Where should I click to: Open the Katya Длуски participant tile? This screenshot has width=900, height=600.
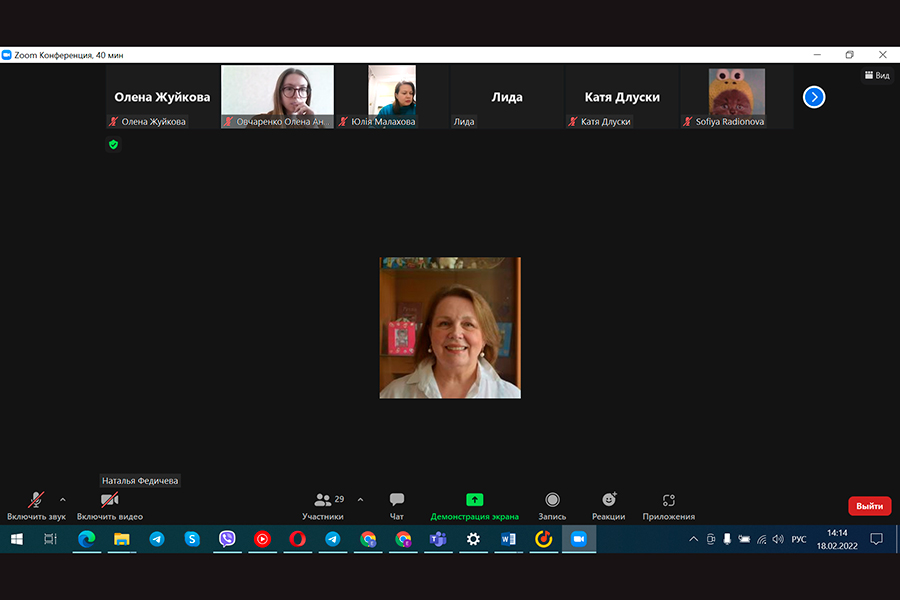[622, 97]
